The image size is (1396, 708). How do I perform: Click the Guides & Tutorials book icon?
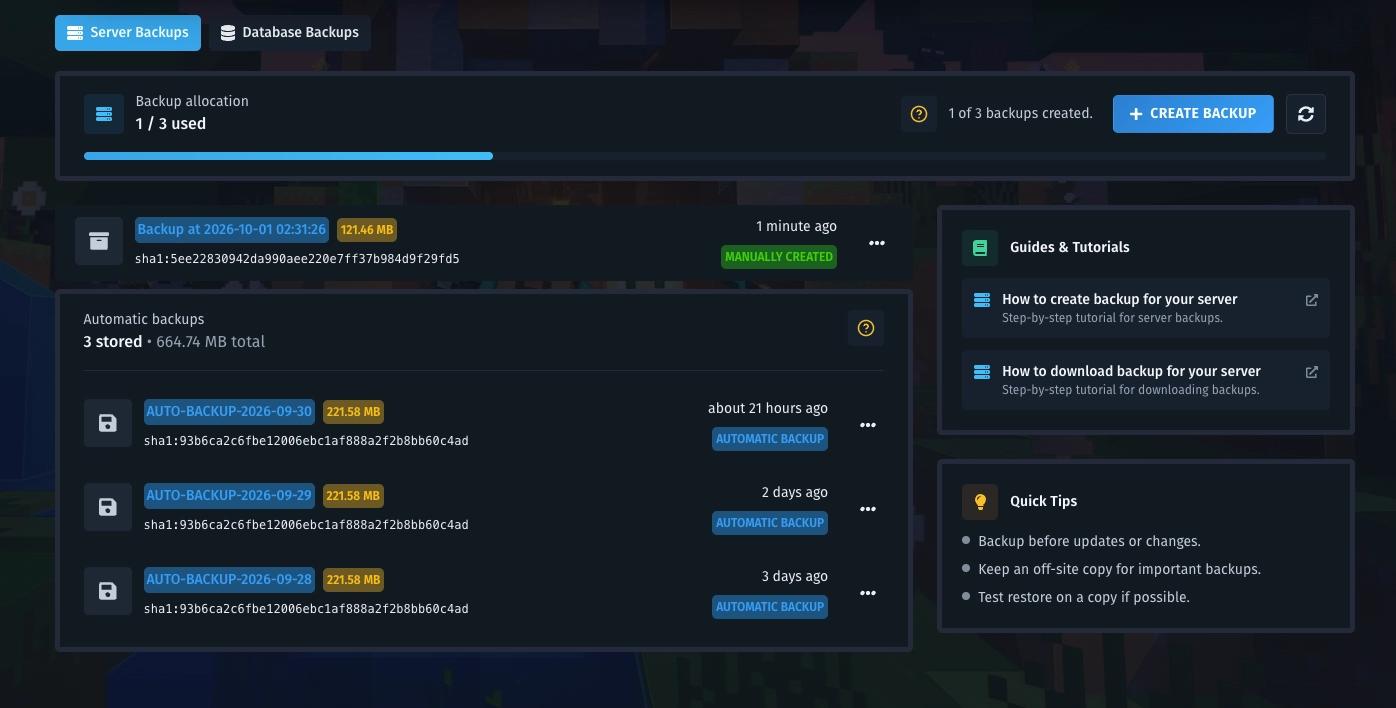point(980,247)
